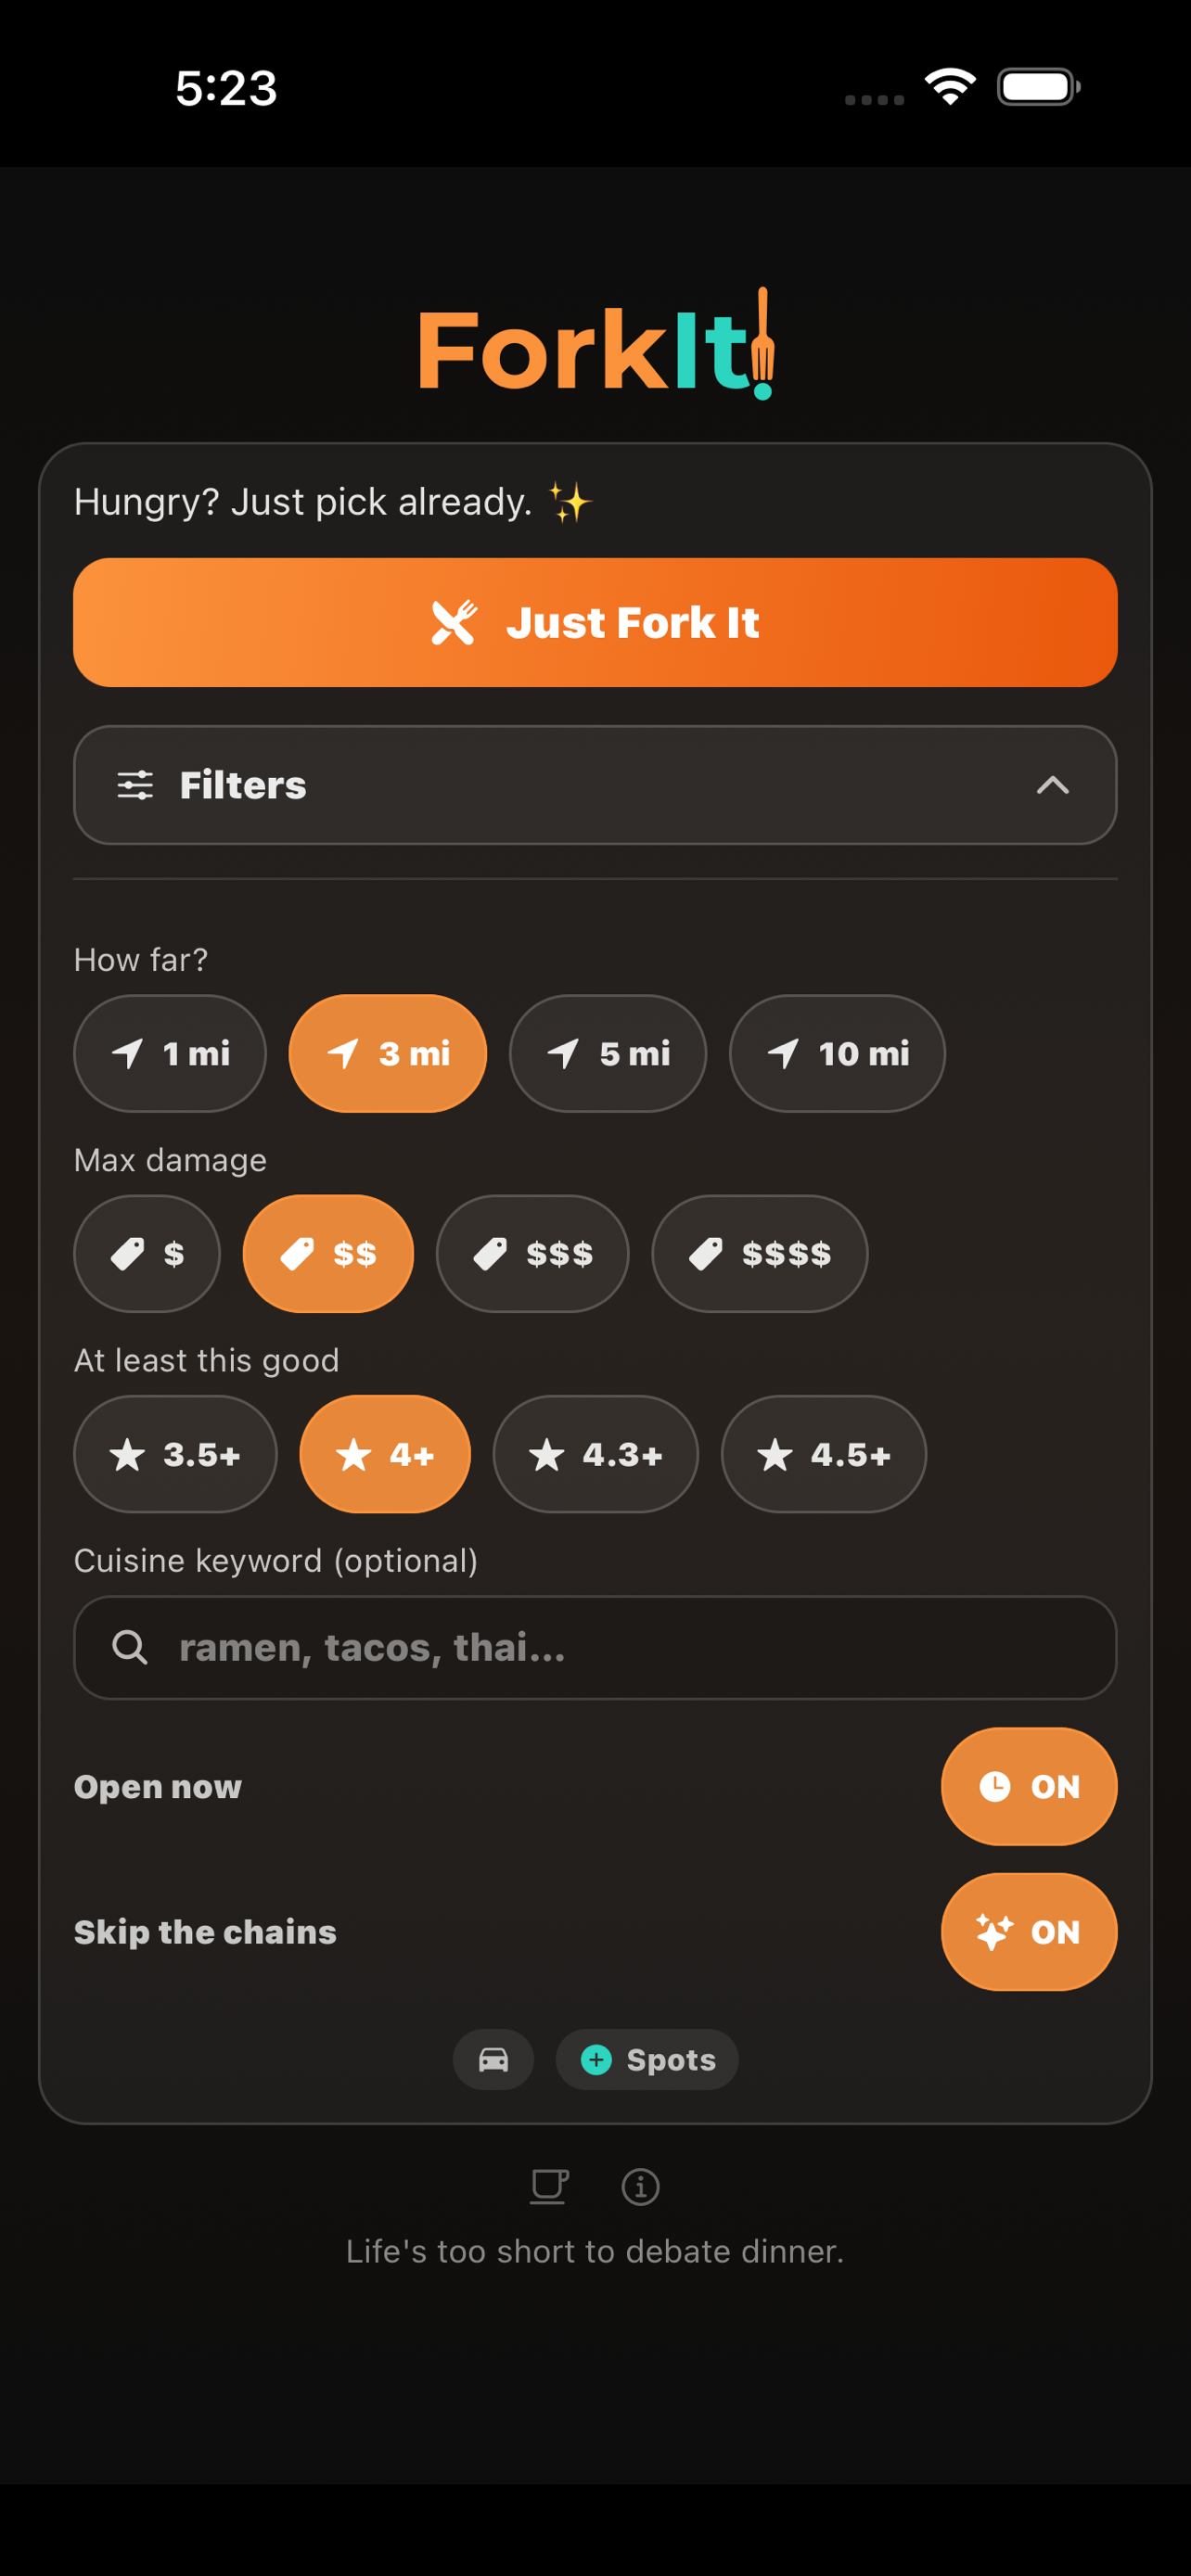The width and height of the screenshot is (1191, 2576).
Task: Turn off the Open now toggle
Action: [x=1029, y=1787]
